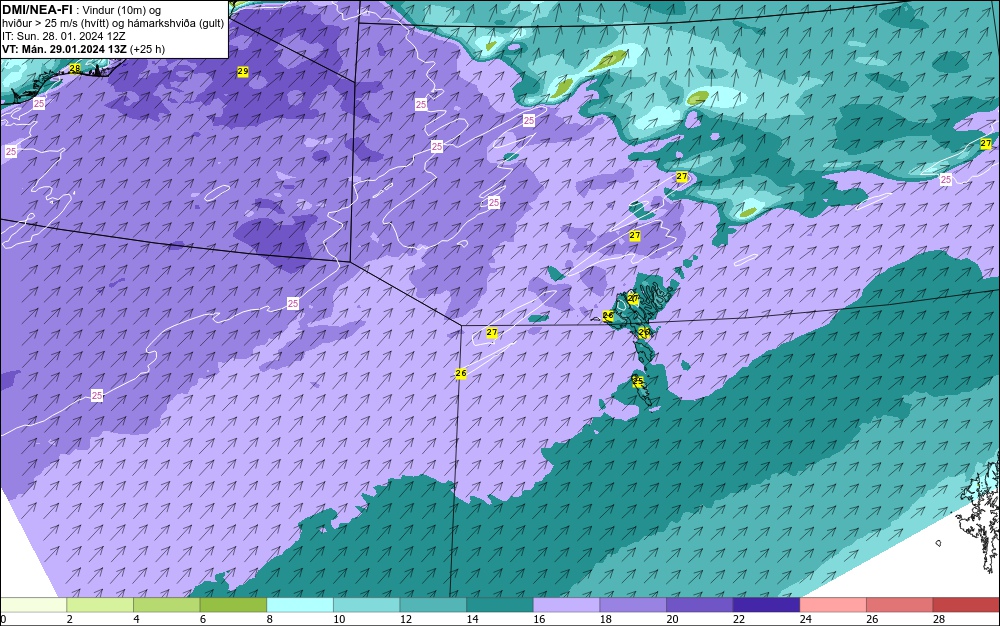Click the legend scale number 6
Image resolution: width=1000 pixels, height=626 pixels.
pyautogui.click(x=203, y=619)
